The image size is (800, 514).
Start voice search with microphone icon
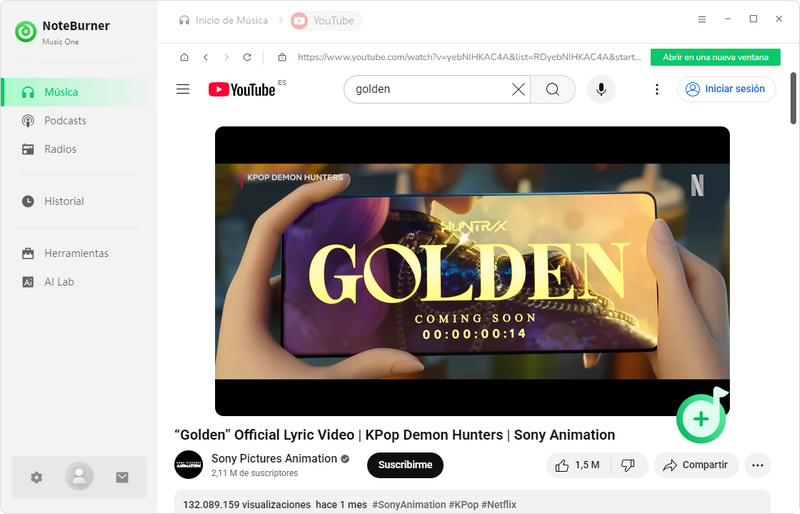point(602,89)
